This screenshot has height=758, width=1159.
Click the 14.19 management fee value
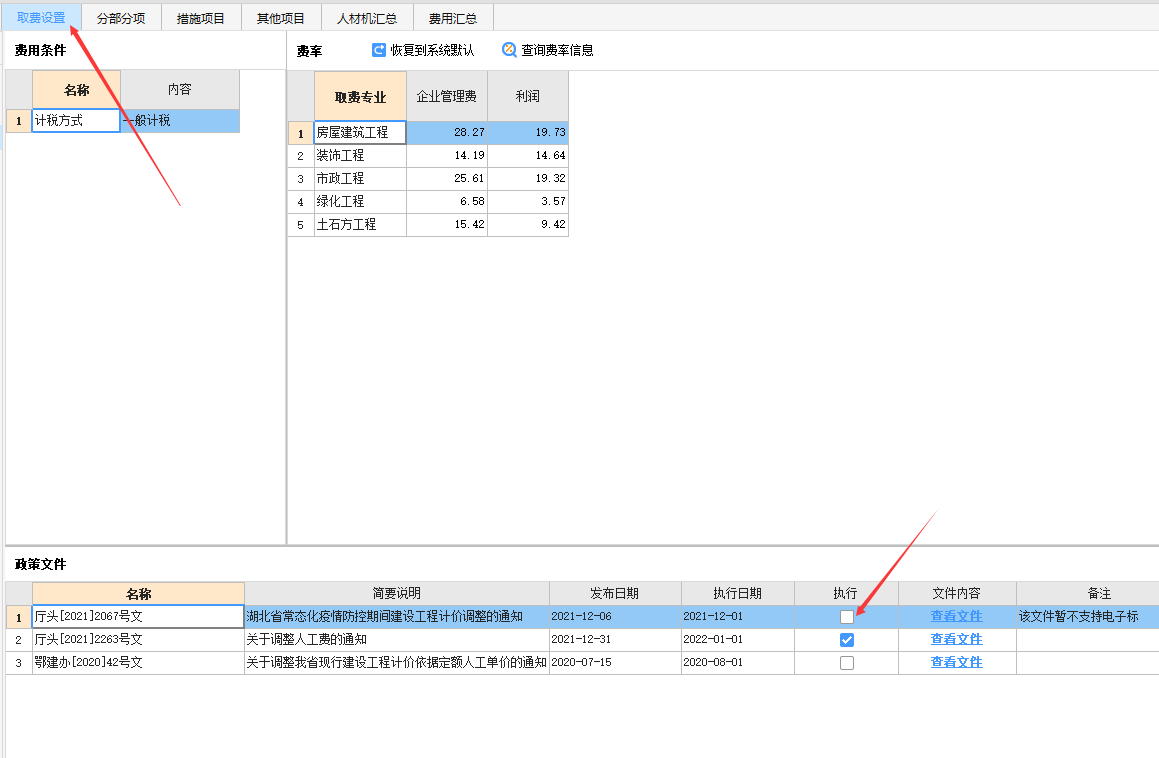(x=447, y=155)
